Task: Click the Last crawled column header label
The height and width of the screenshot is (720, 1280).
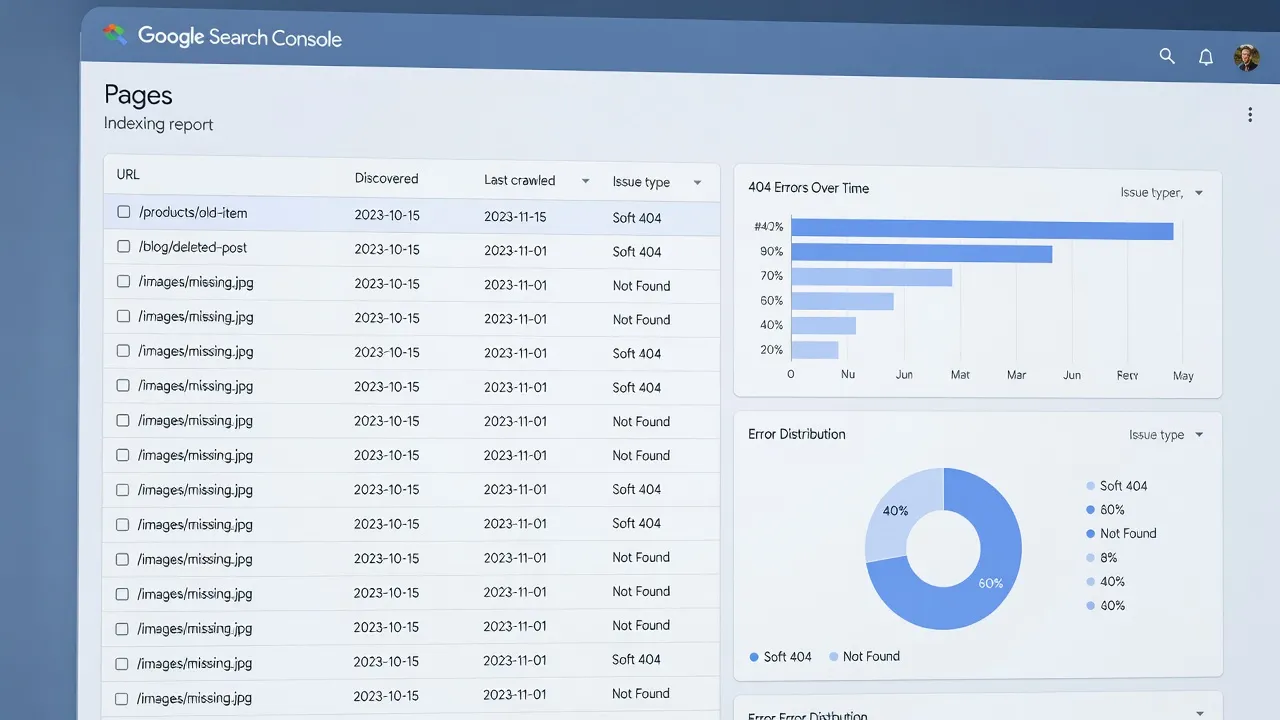Action: [519, 180]
